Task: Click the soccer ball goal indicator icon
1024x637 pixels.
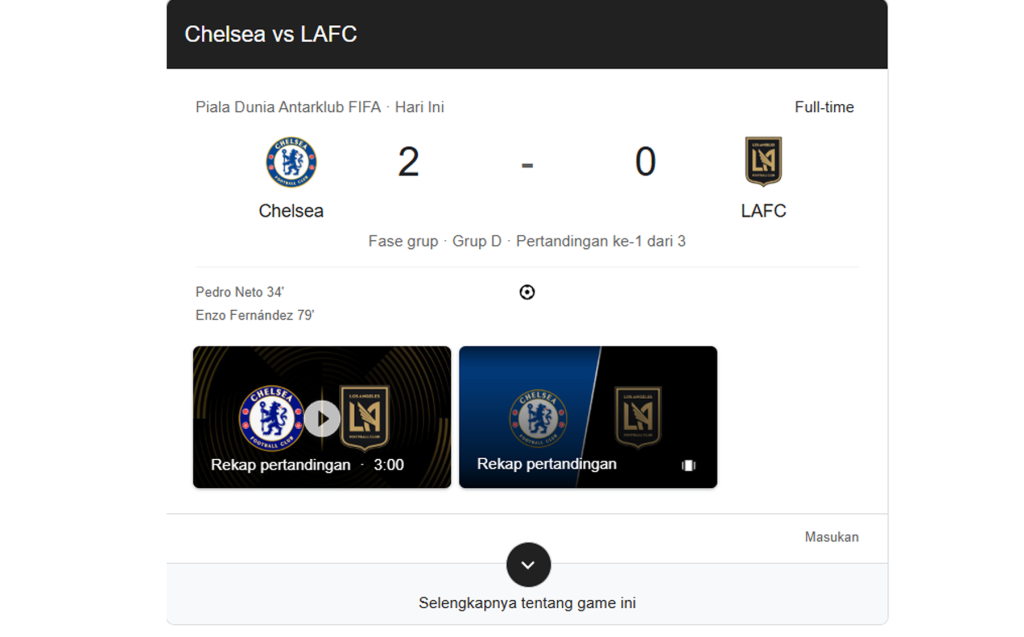Action: pyautogui.click(x=527, y=291)
